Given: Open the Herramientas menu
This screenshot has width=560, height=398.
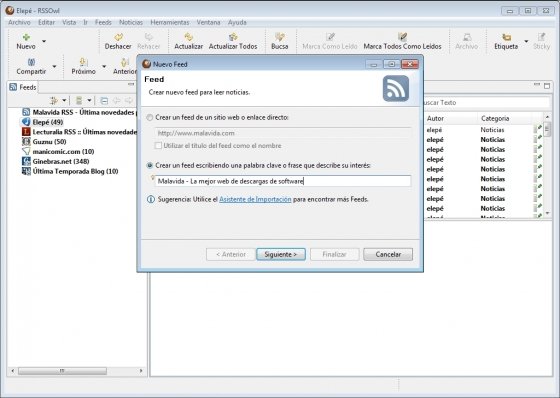Looking at the screenshot, I should 170,22.
